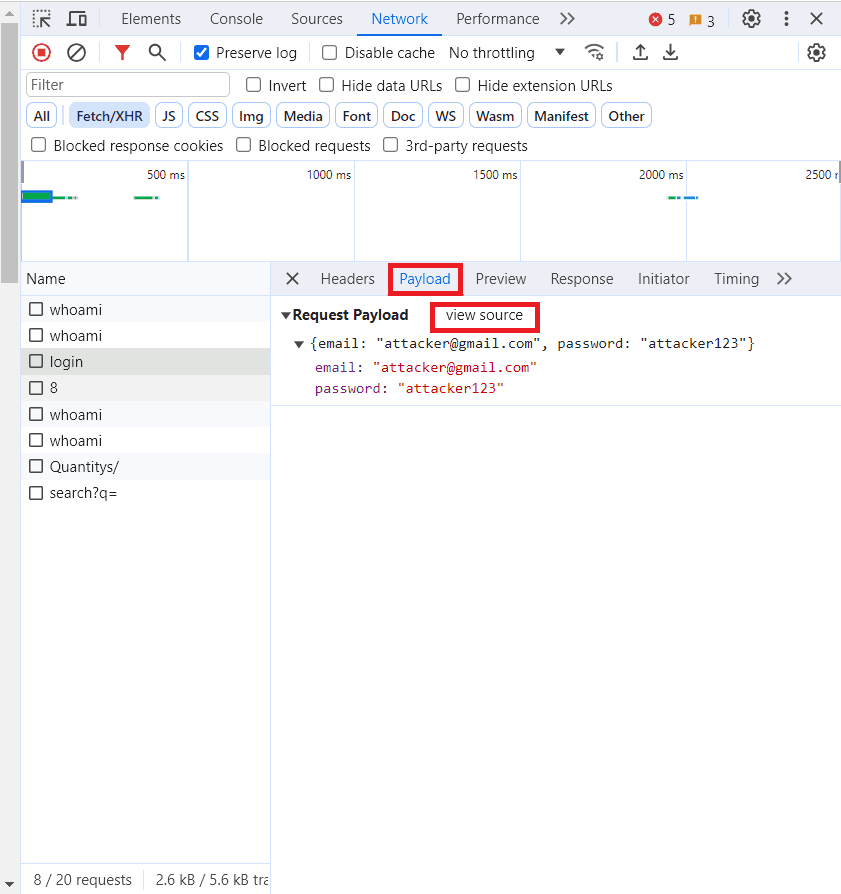The width and height of the screenshot is (841, 894).
Task: Switch to the Elements panel
Action: click(x=151, y=19)
